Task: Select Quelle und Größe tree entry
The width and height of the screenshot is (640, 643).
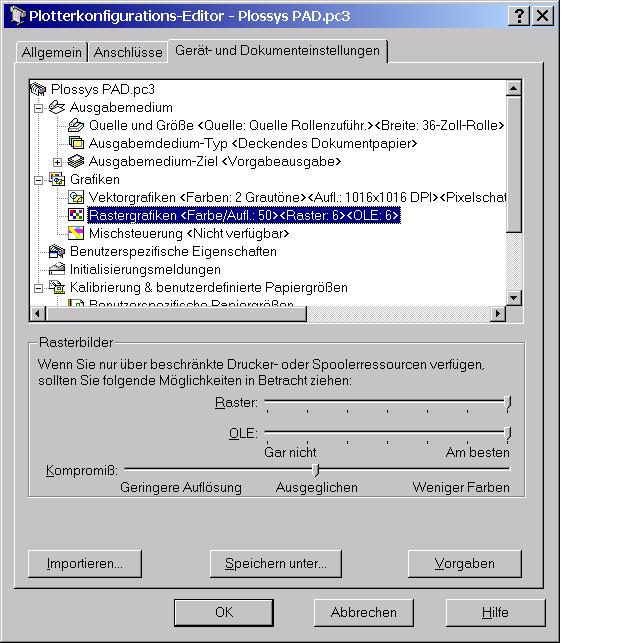Action: (x=296, y=125)
